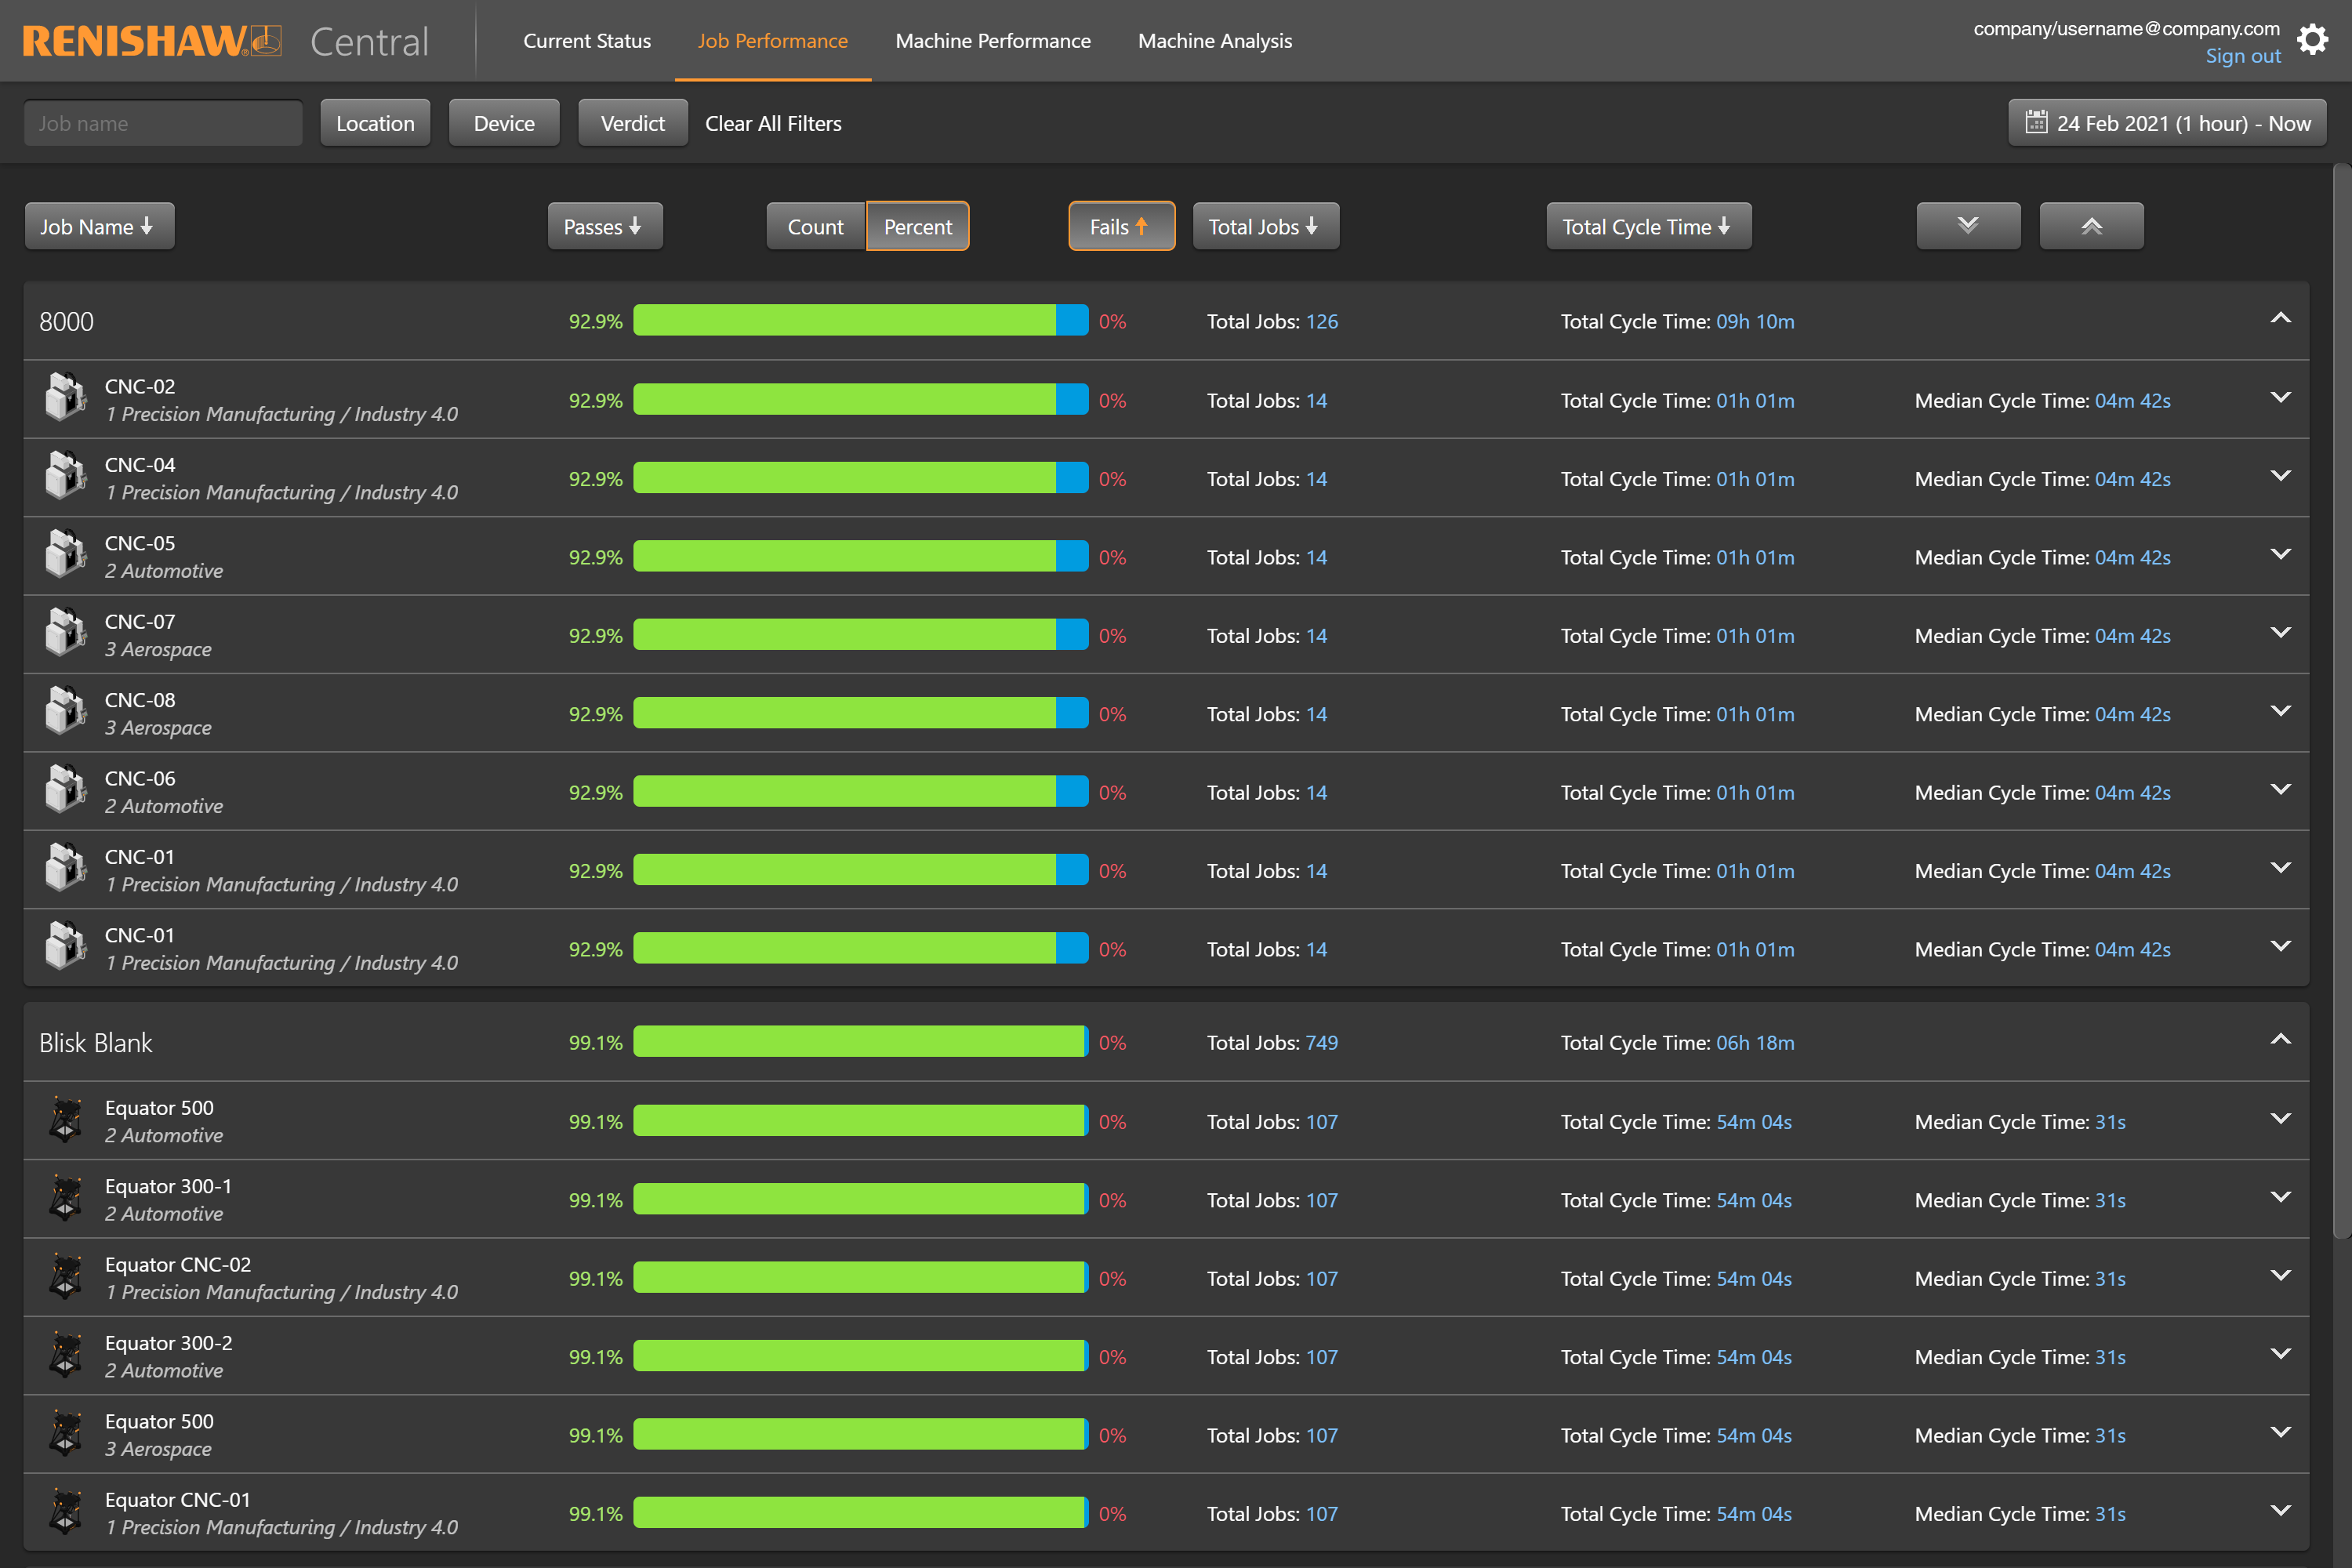Toggle Fails sort order
Screen dimensions: 2352x1568
pyautogui.click(x=1120, y=226)
